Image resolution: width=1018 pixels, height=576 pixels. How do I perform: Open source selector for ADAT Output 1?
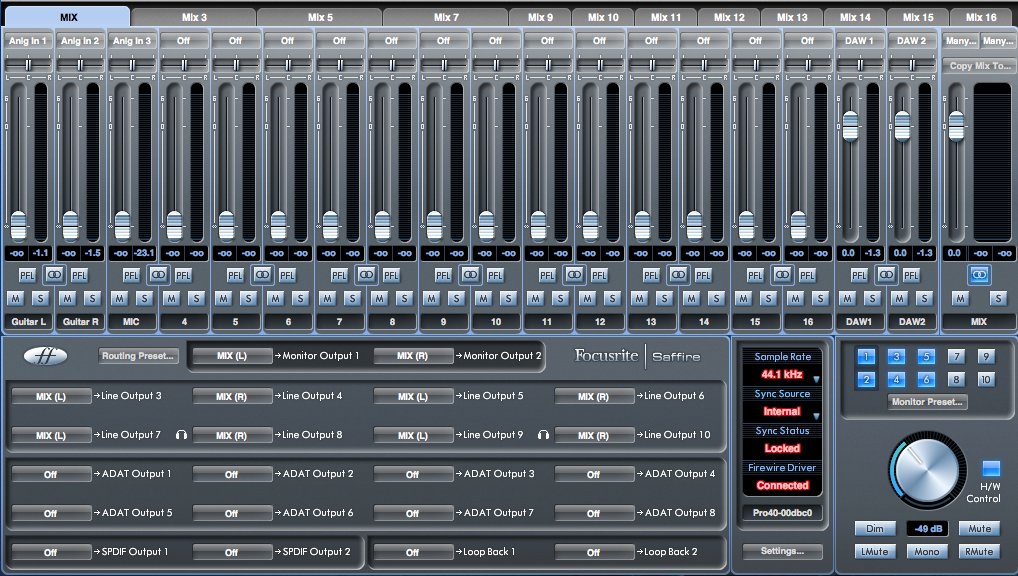pyautogui.click(x=51, y=474)
